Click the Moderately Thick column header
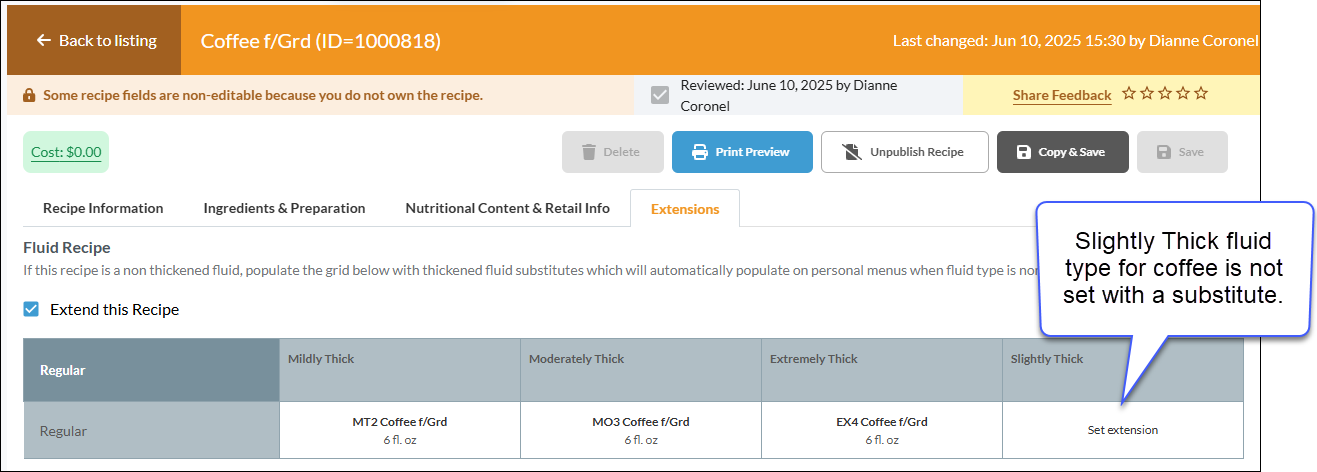Image resolution: width=1317 pixels, height=472 pixels. tap(641, 370)
